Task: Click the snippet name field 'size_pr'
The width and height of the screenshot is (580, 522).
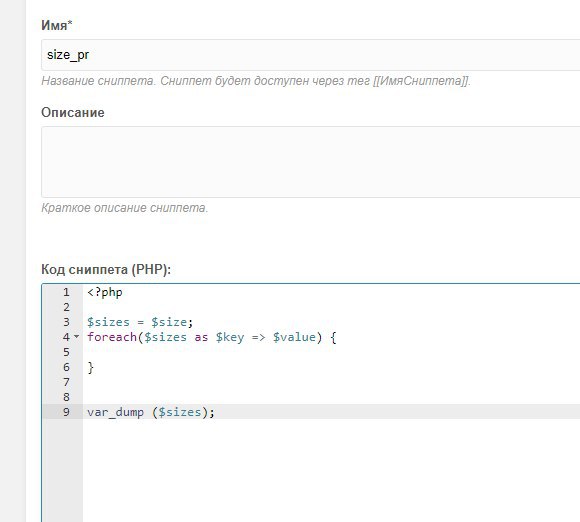Action: coord(310,55)
